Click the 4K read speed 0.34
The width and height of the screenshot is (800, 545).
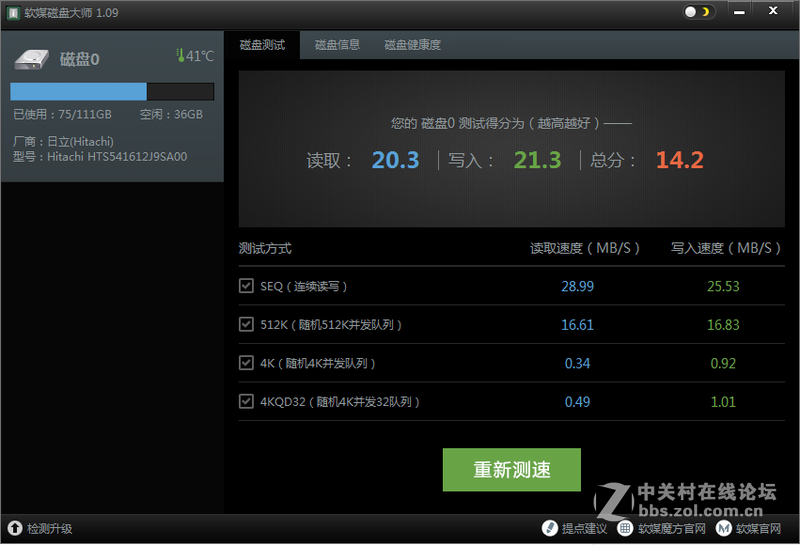point(578,363)
